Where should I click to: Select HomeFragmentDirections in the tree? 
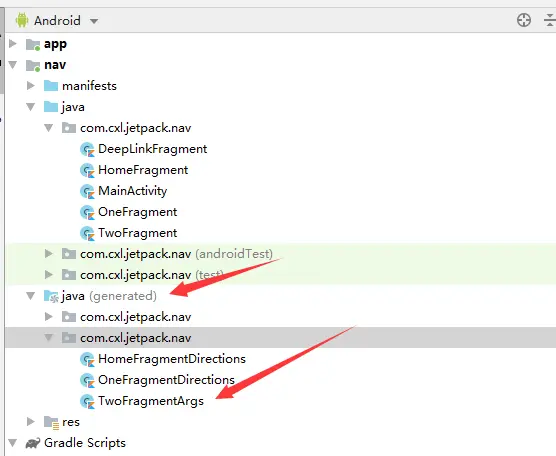click(x=172, y=359)
